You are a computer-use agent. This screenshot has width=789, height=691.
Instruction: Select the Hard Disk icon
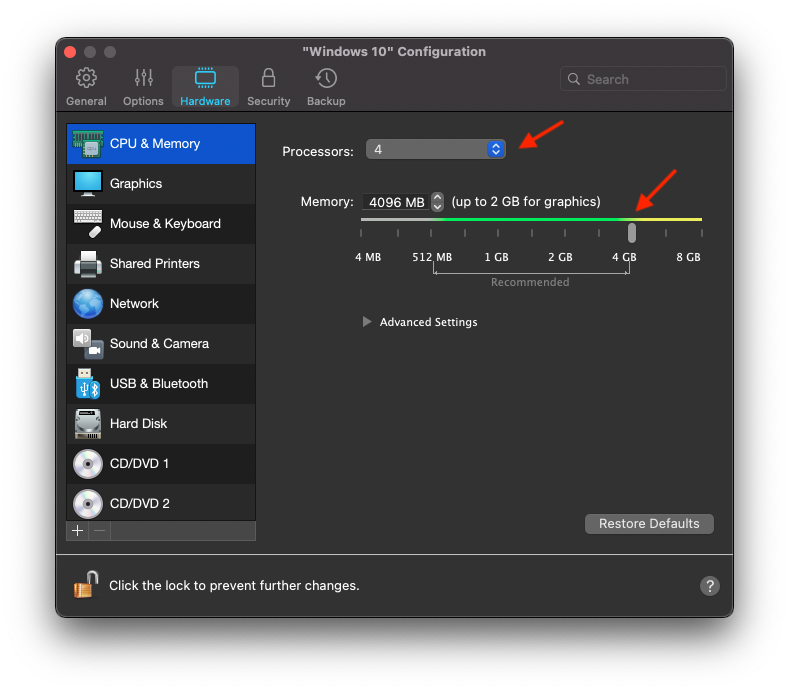88,424
